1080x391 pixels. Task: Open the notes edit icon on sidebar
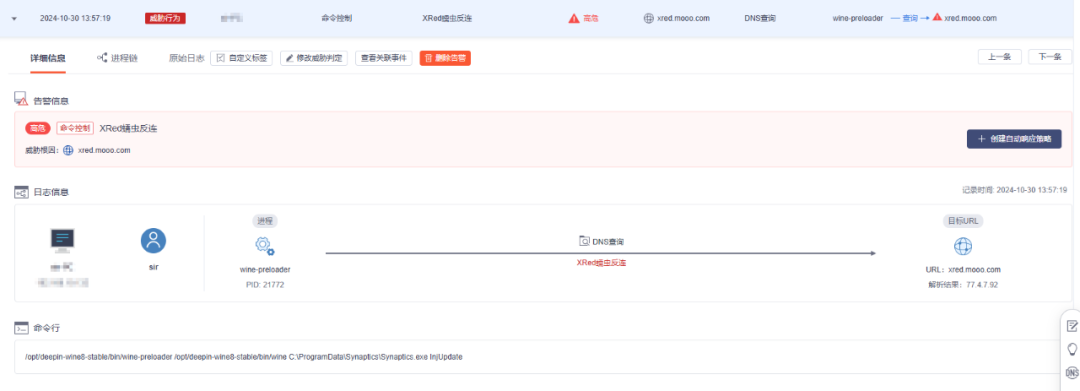click(x=1072, y=326)
